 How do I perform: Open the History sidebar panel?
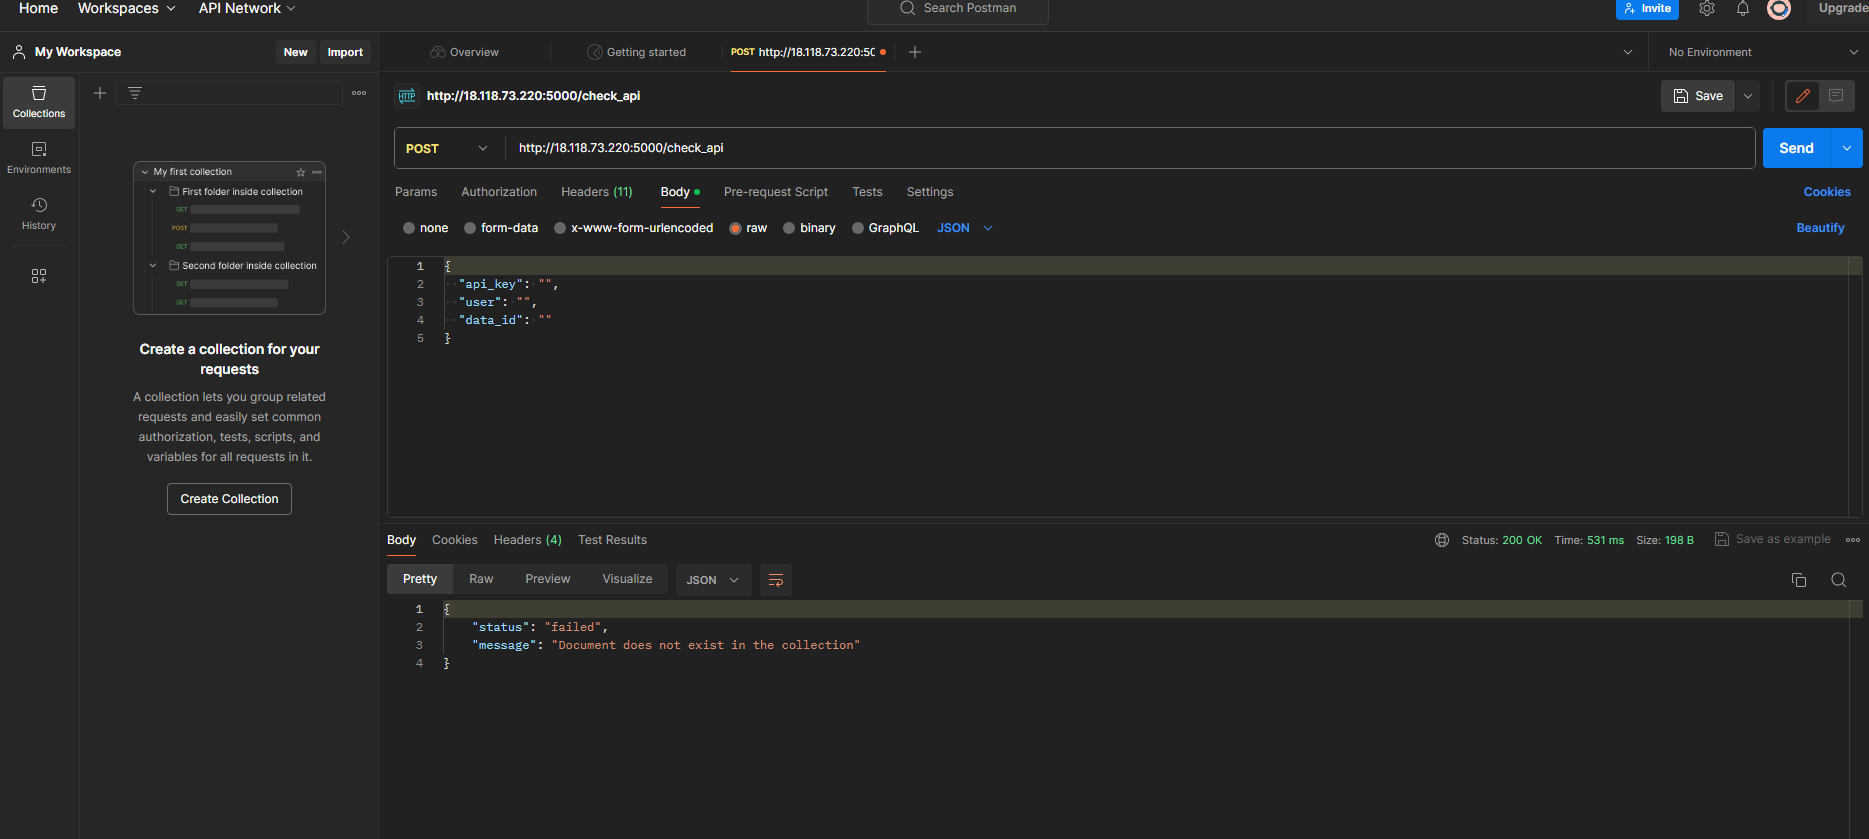pyautogui.click(x=39, y=215)
